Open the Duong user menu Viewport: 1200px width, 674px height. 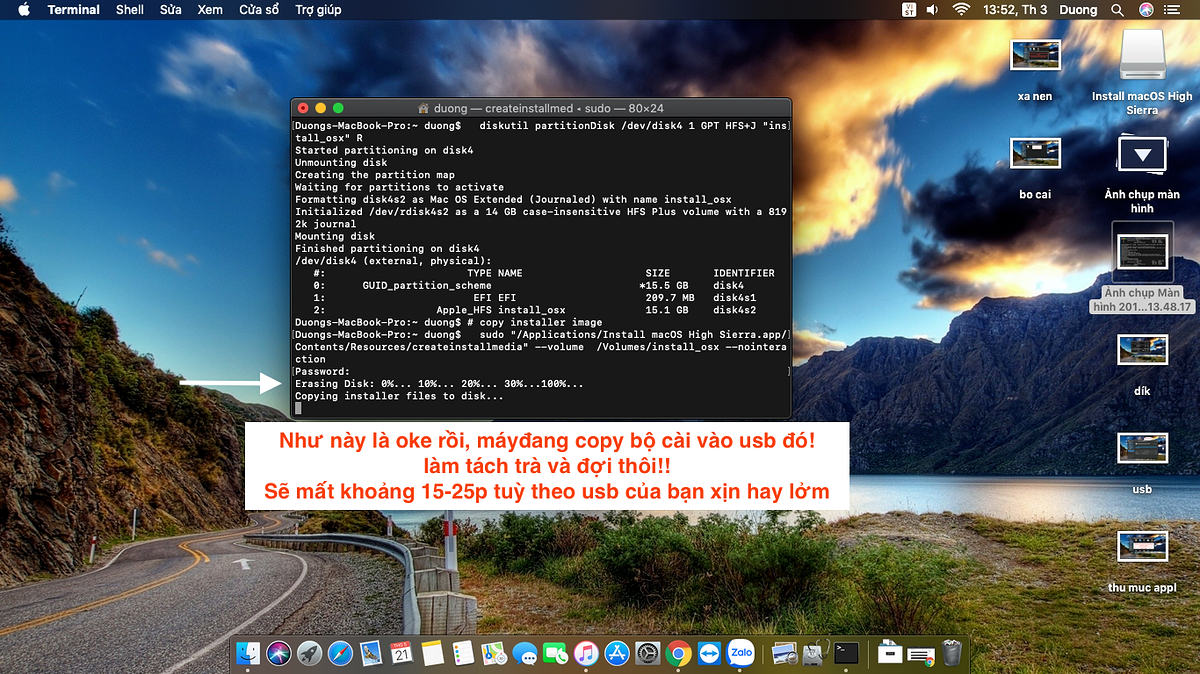coord(1078,9)
